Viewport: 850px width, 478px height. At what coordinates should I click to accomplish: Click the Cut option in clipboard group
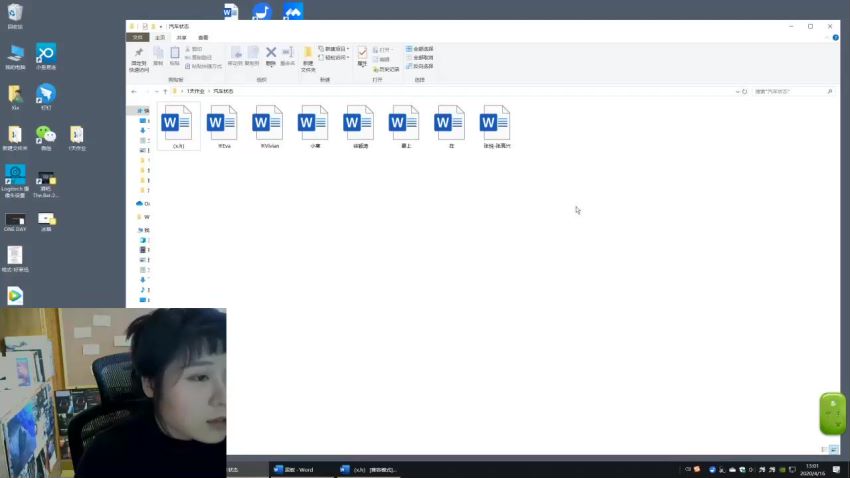pos(194,49)
